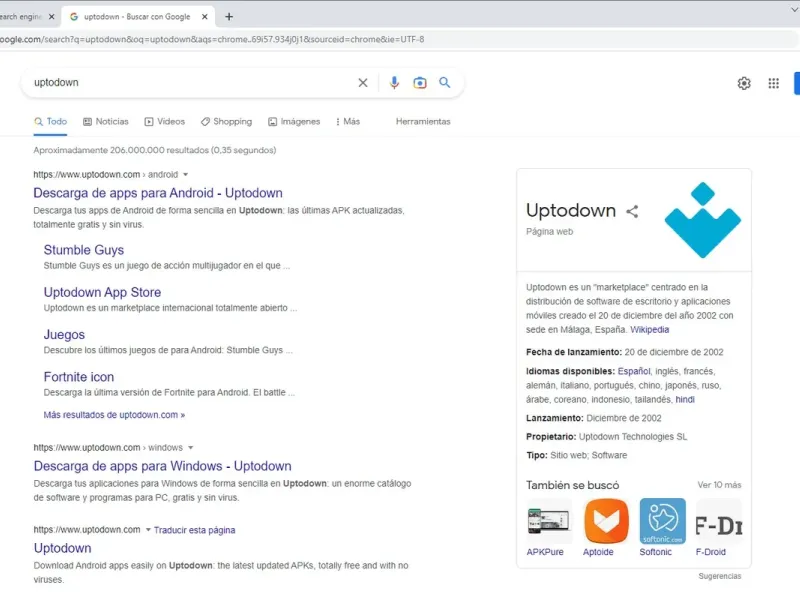This screenshot has width=800, height=600.
Task: Switch to the Videos tab
Action: pos(165,121)
